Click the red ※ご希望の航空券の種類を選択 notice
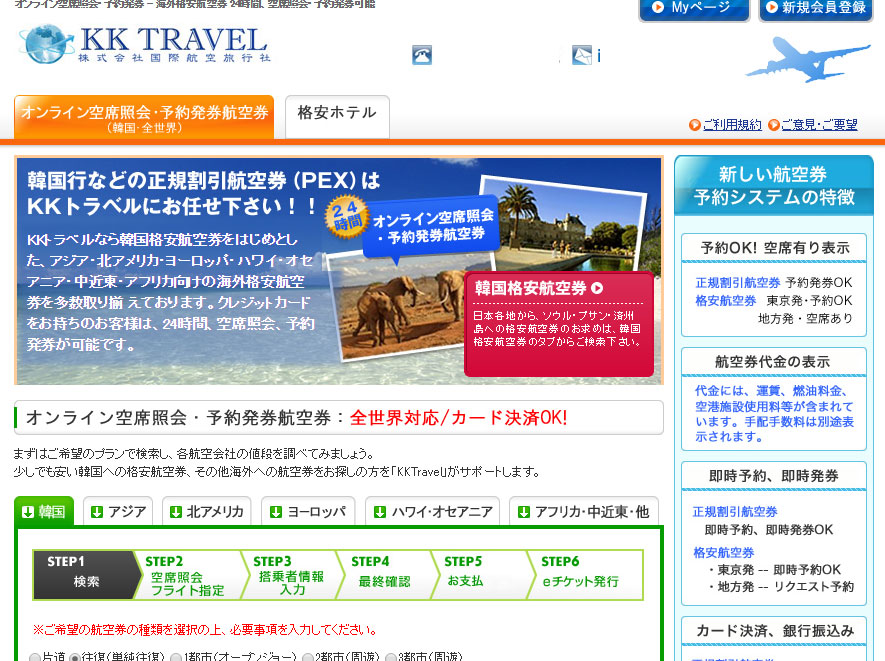This screenshot has width=885, height=661. 205,629
